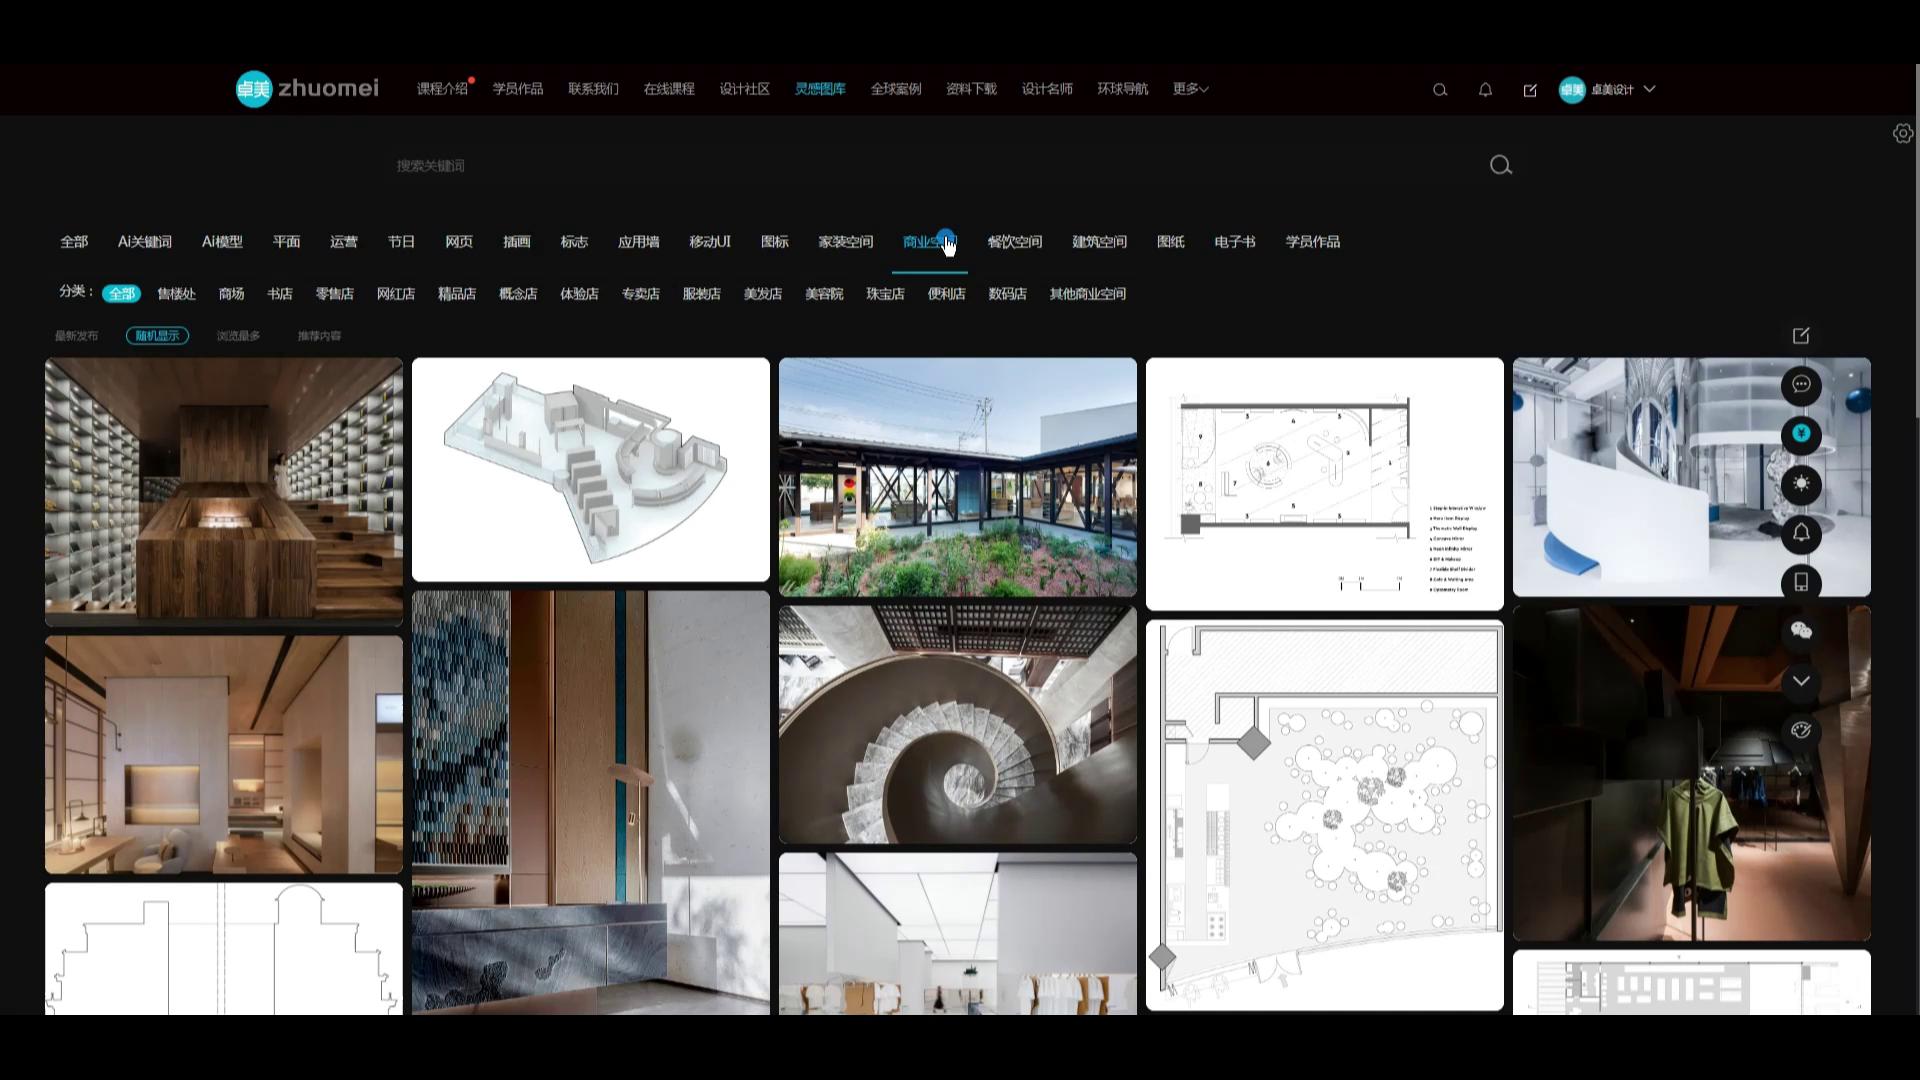Viewport: 1920px width, 1080px height.
Task: Click the yen payment floating icon
Action: (x=1801, y=434)
